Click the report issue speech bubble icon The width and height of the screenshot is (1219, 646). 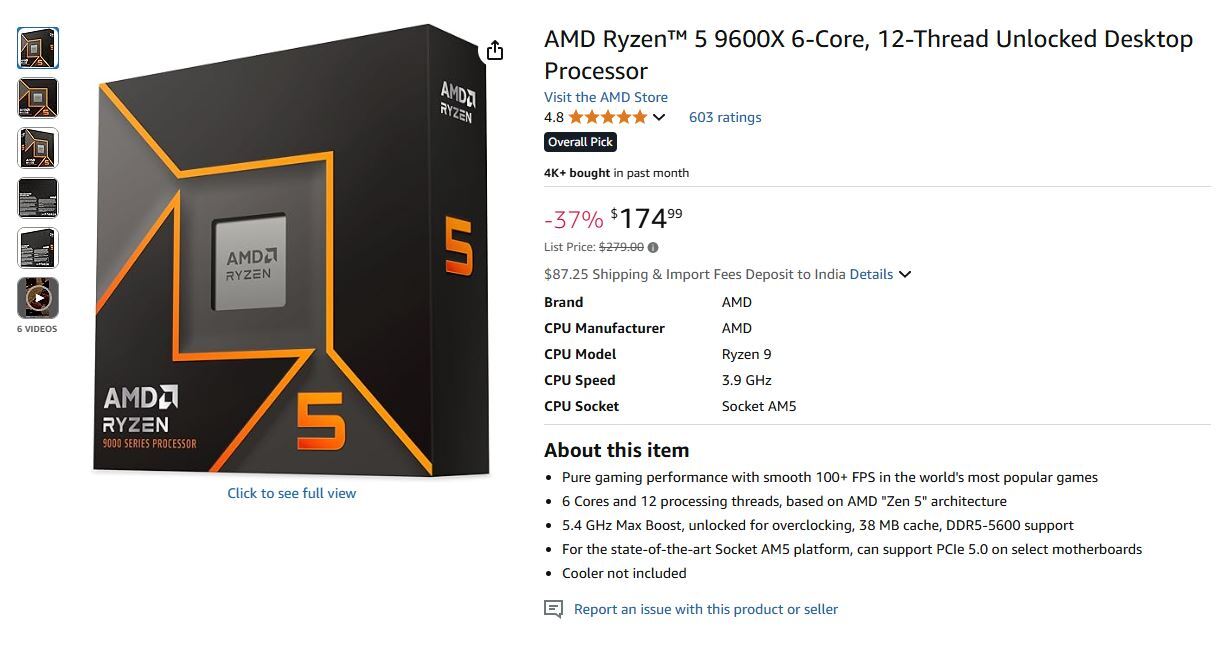coord(553,609)
